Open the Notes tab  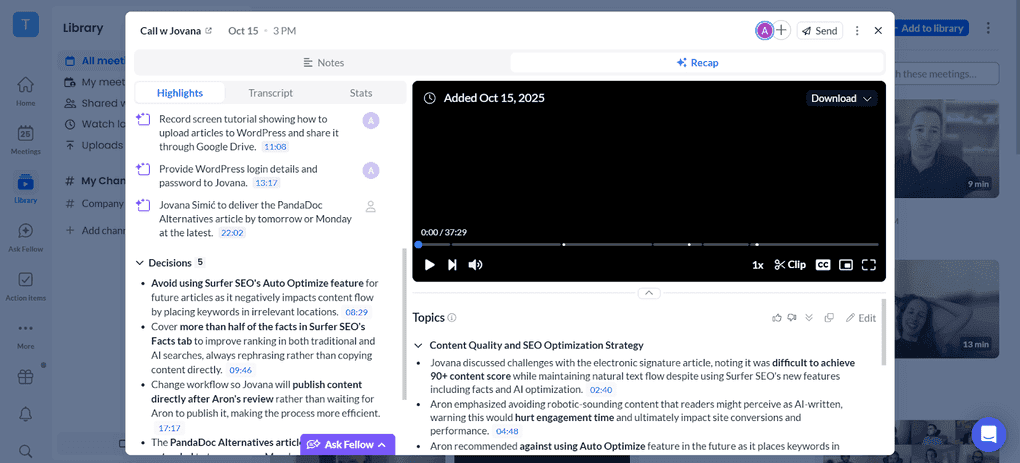tap(323, 62)
